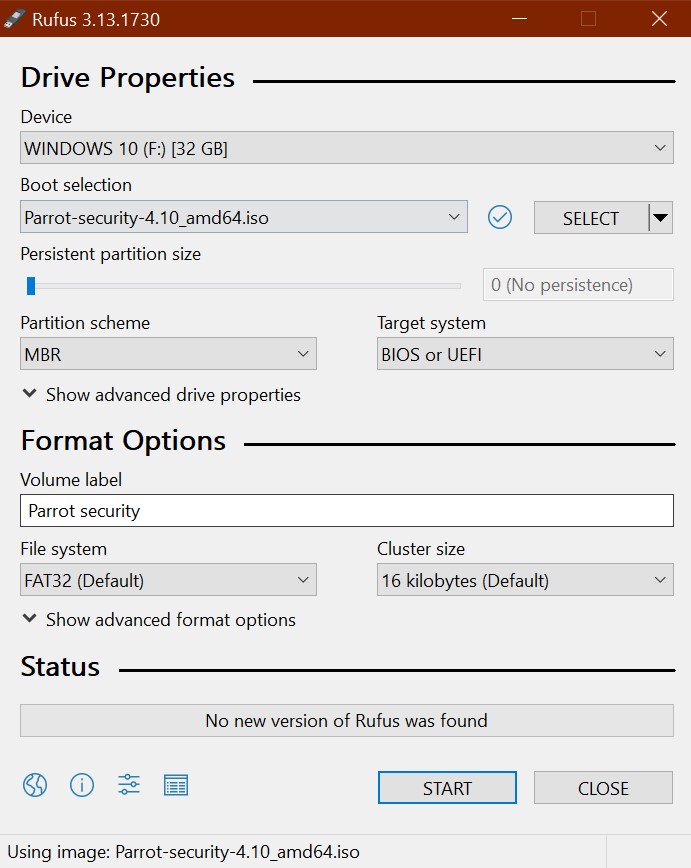Minimize the Rufus window
Viewport: 691px width, 868px height.
pos(519,18)
